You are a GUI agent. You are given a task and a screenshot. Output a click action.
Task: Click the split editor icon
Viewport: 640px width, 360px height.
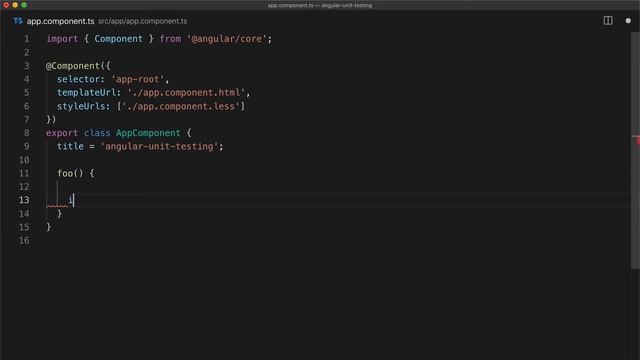(x=608, y=20)
